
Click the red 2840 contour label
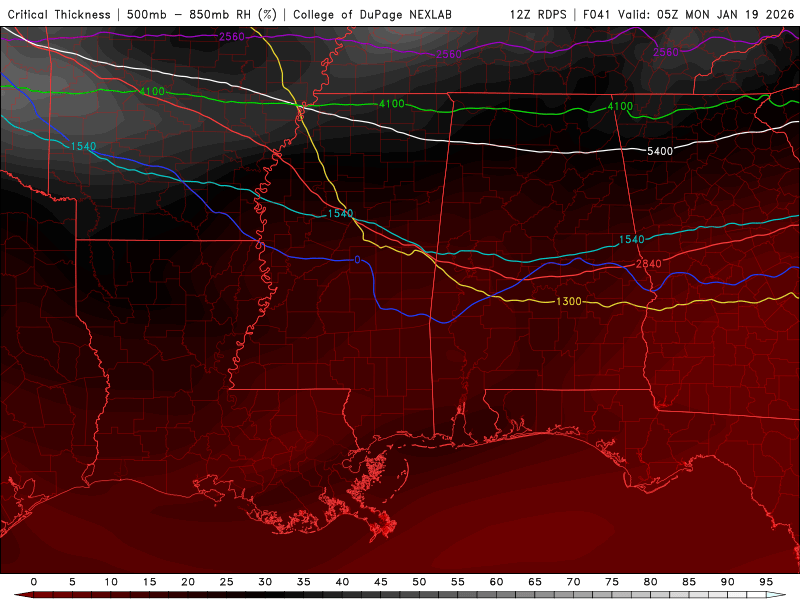pyautogui.click(x=648, y=264)
